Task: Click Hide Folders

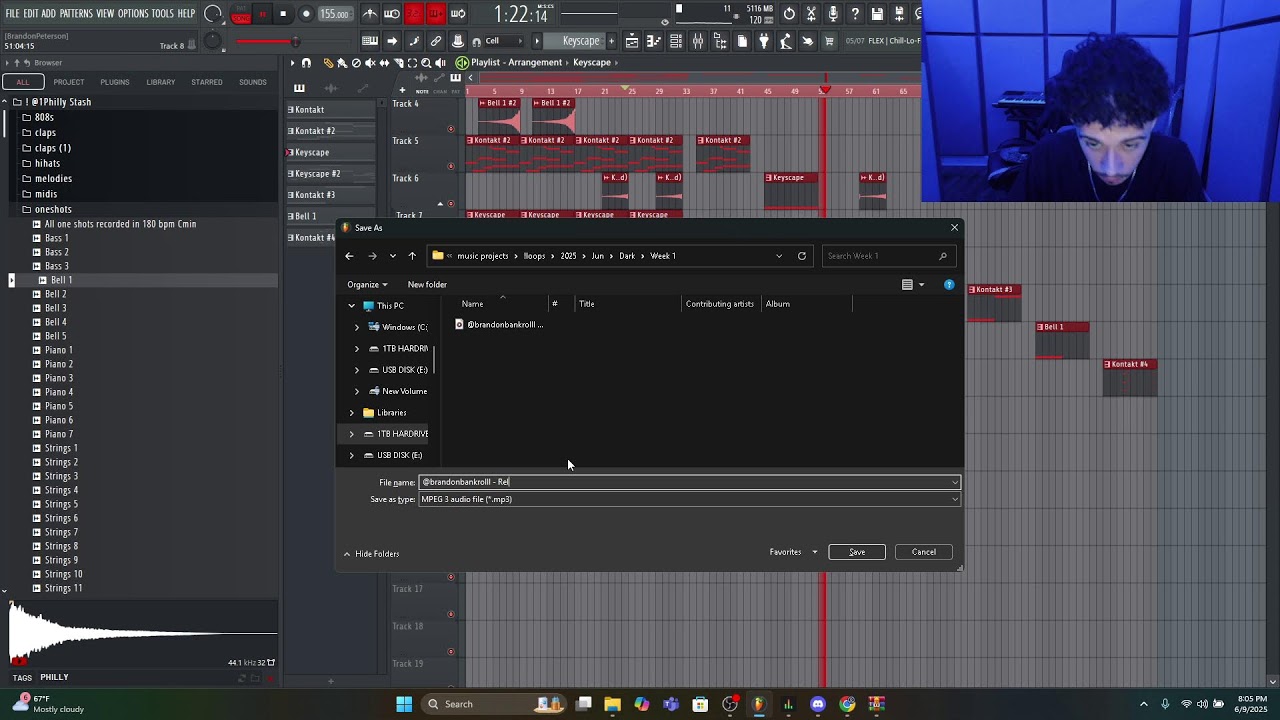Action: (371, 554)
